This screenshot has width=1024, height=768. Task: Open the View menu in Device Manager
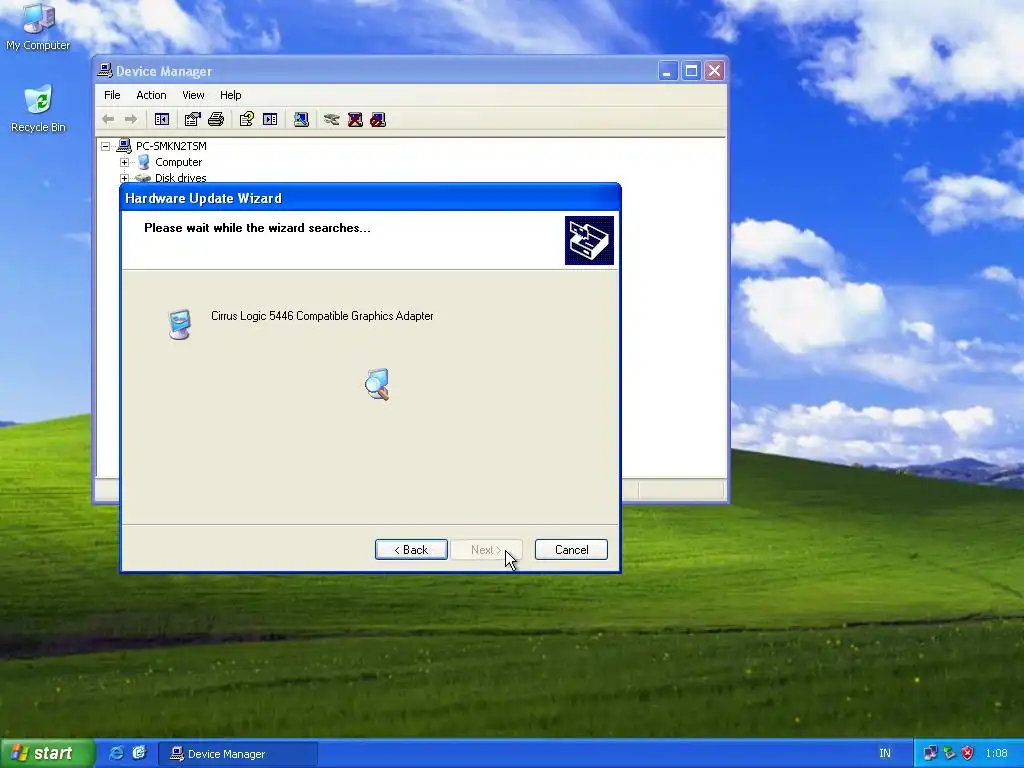click(x=193, y=95)
